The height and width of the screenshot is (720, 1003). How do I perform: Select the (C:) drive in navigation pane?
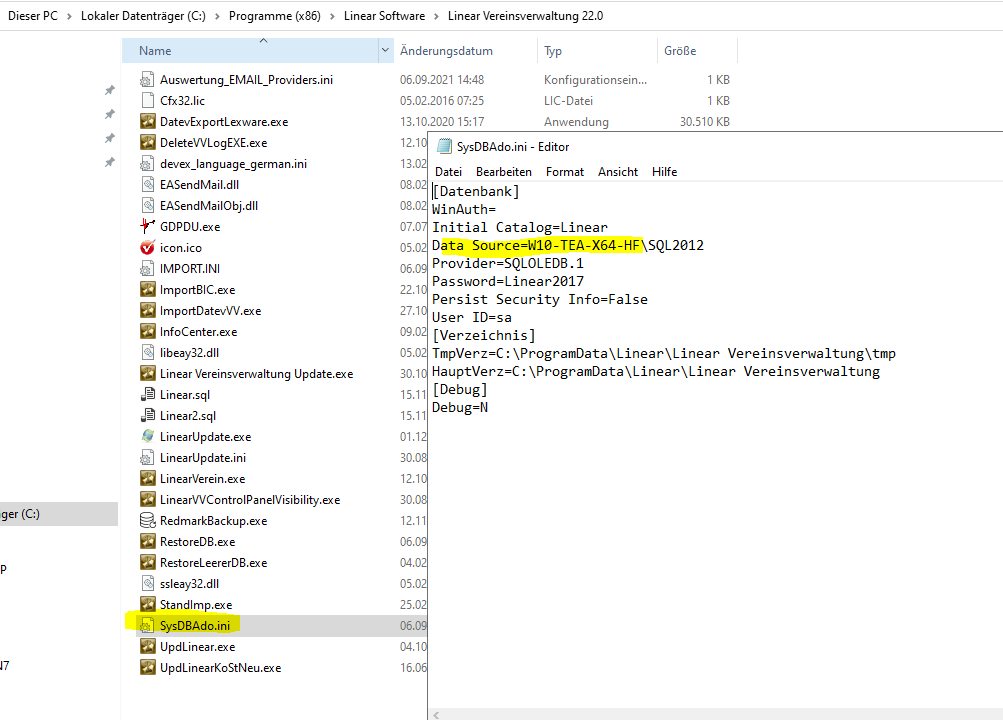click(x=59, y=514)
